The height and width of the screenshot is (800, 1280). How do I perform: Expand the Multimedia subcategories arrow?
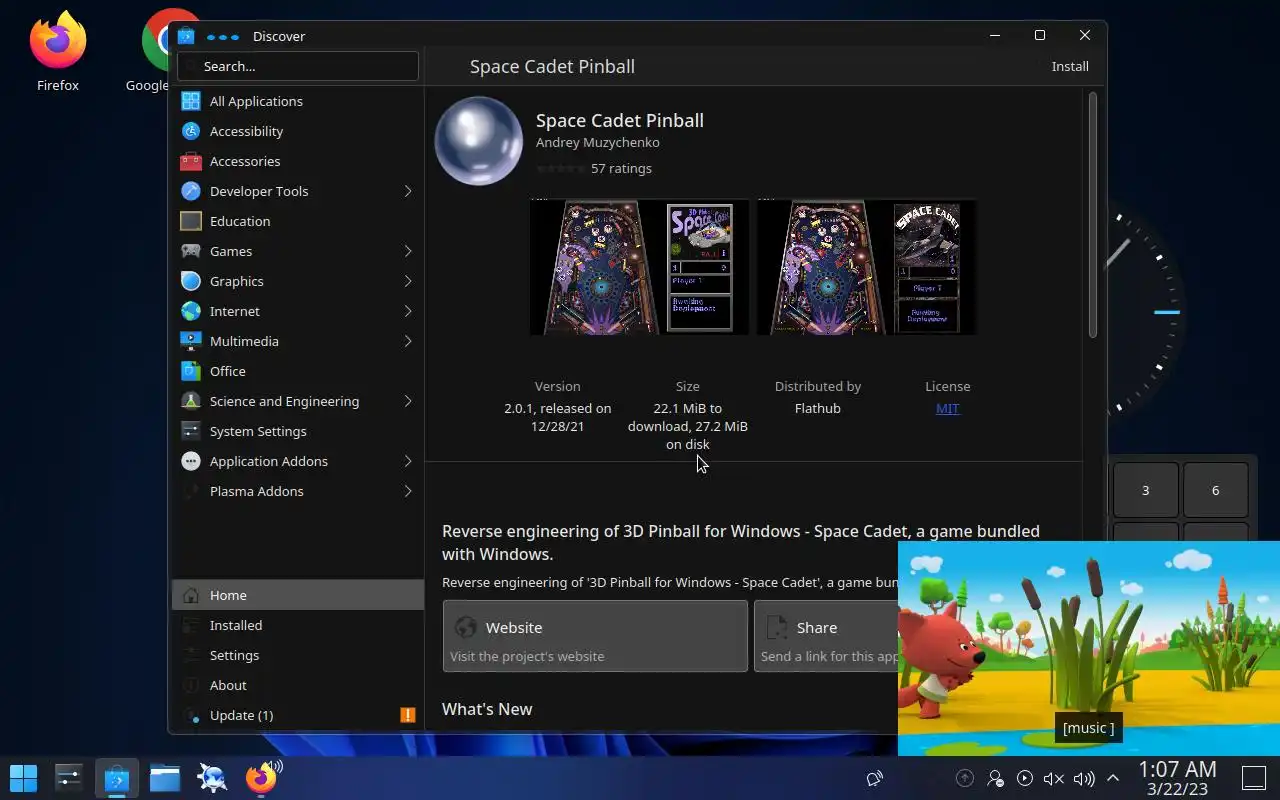coord(408,341)
